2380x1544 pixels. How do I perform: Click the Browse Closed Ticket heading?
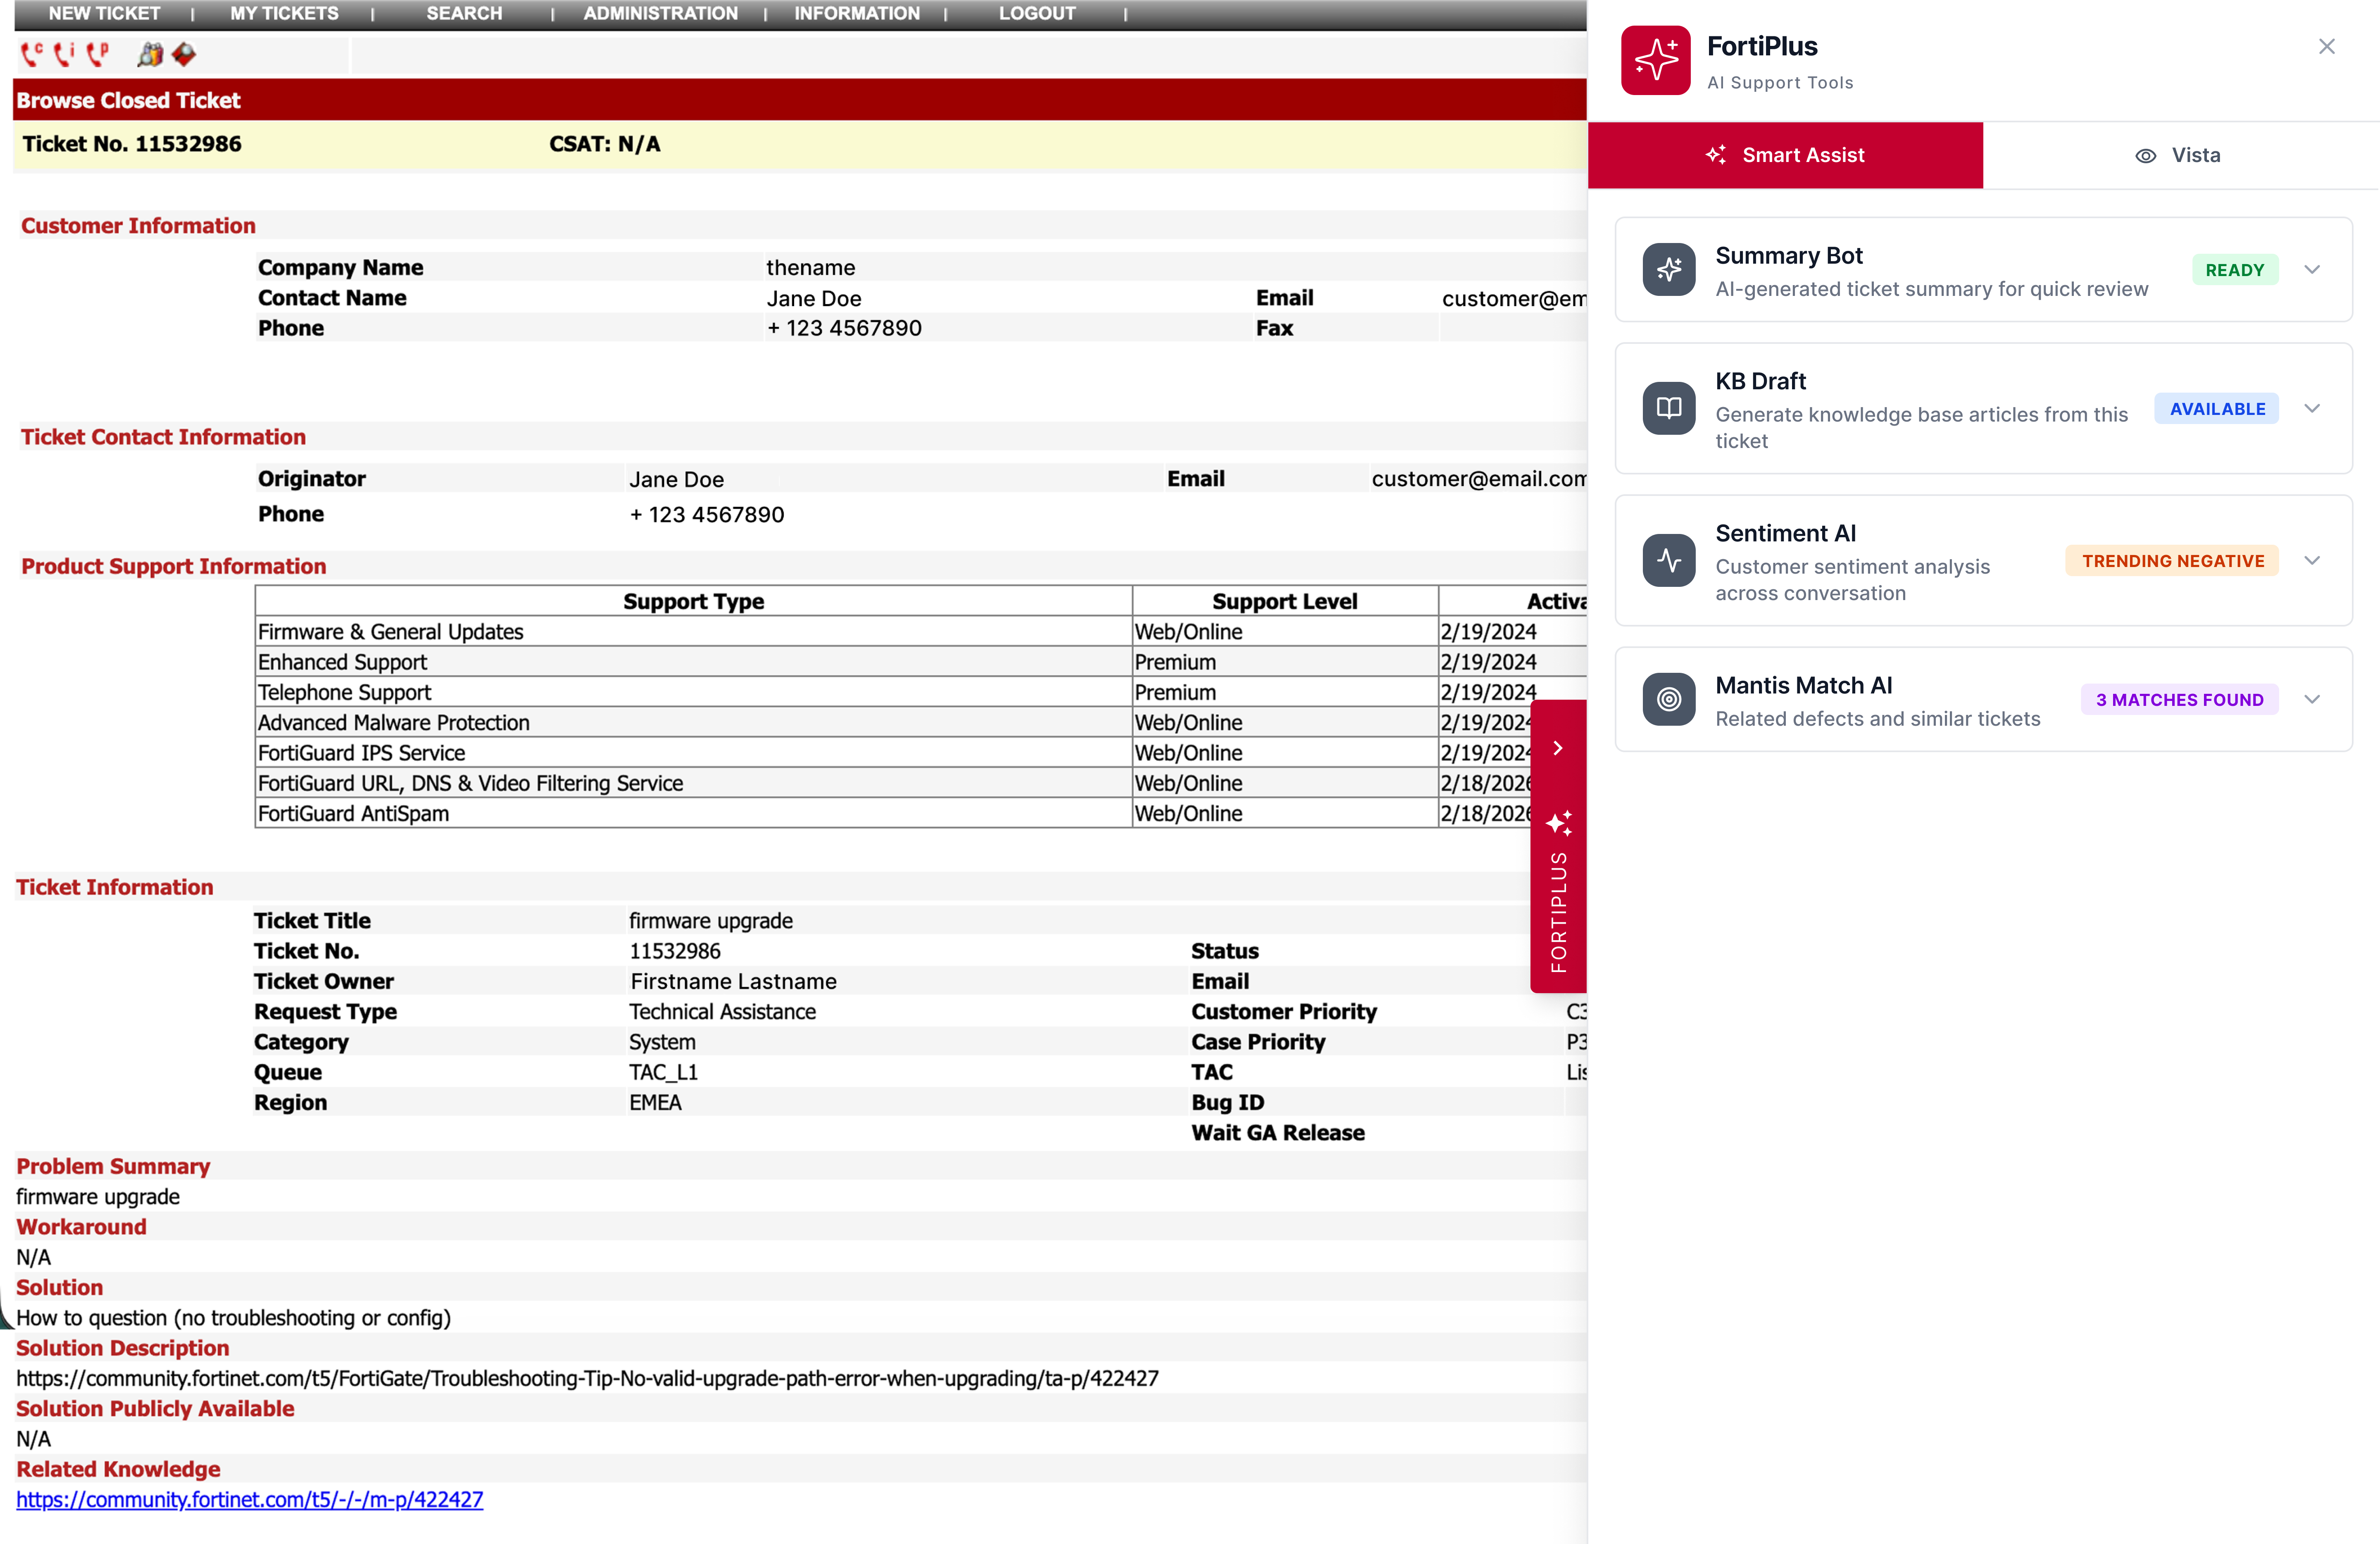point(128,100)
